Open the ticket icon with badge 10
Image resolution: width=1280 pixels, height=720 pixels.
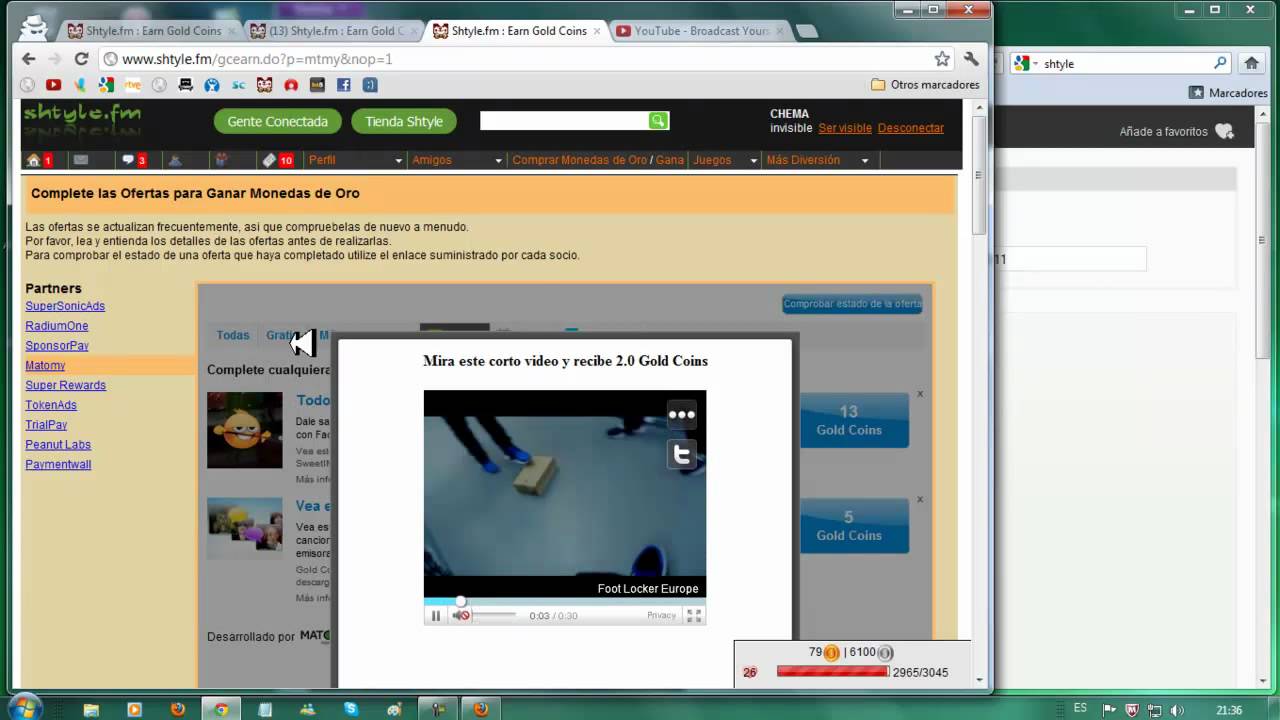tap(269, 160)
